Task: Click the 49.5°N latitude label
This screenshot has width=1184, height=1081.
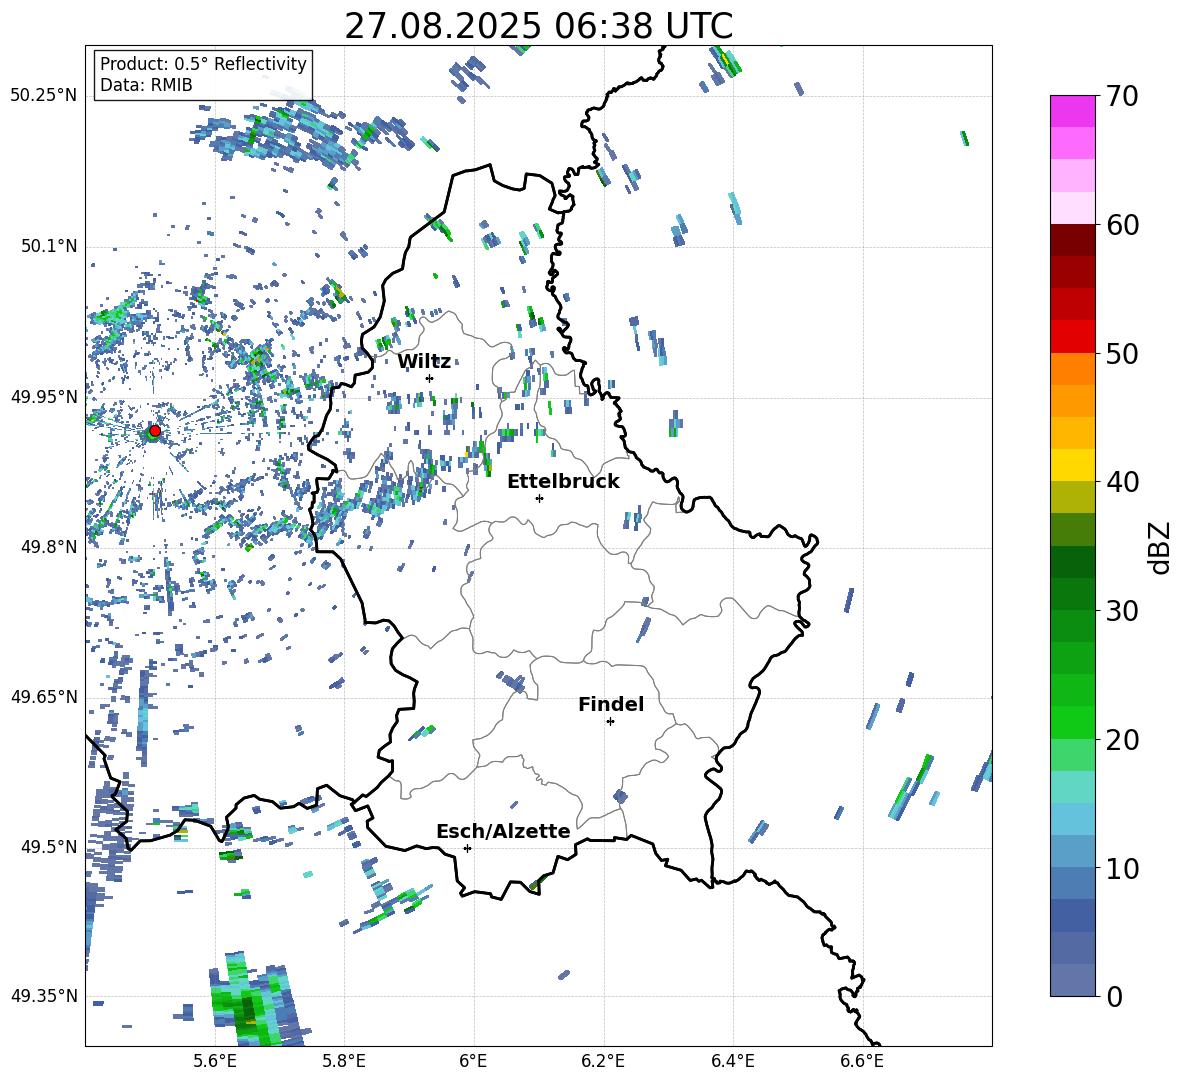Action: click(x=48, y=846)
